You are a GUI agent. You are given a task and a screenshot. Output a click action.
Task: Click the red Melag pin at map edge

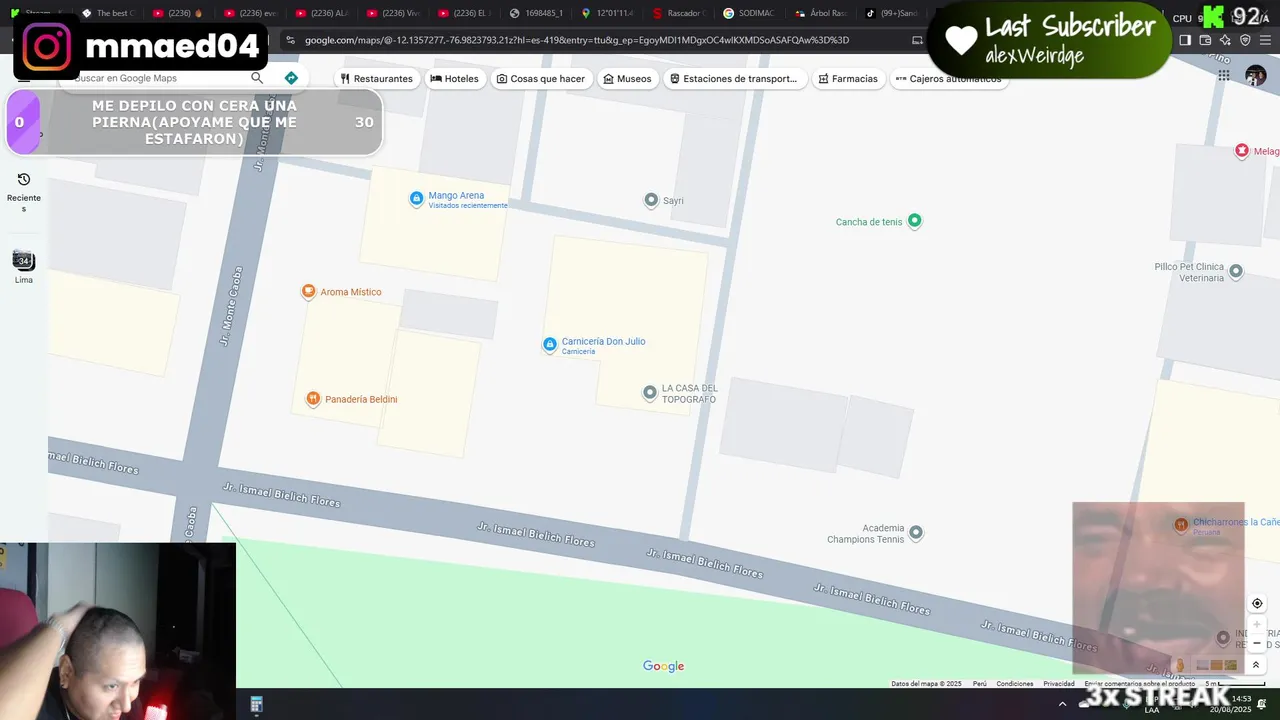coord(1242,151)
